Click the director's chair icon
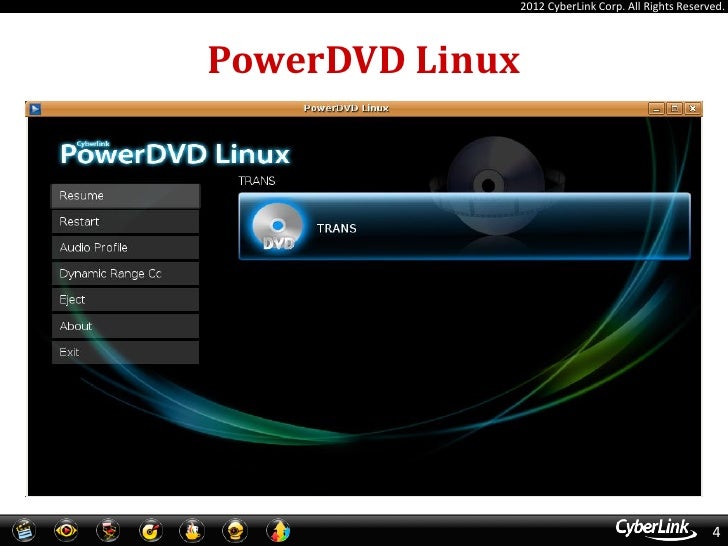 108,530
